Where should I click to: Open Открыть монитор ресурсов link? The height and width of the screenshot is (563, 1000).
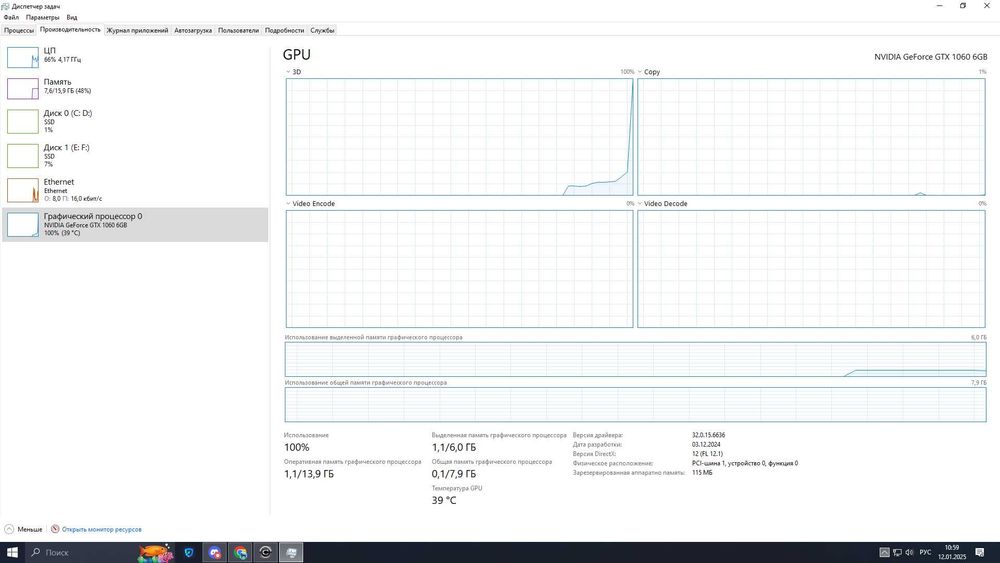pyautogui.click(x=101, y=529)
